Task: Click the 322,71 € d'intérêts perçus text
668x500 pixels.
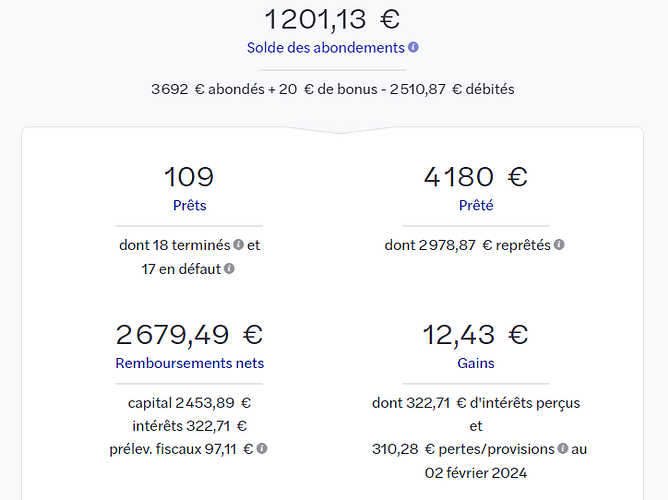Action: pyautogui.click(x=475, y=403)
